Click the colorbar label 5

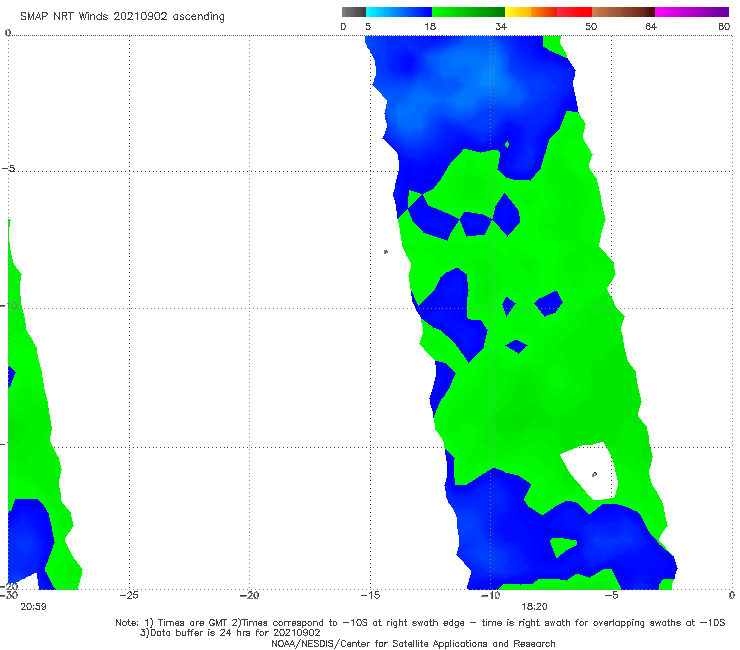[368, 27]
